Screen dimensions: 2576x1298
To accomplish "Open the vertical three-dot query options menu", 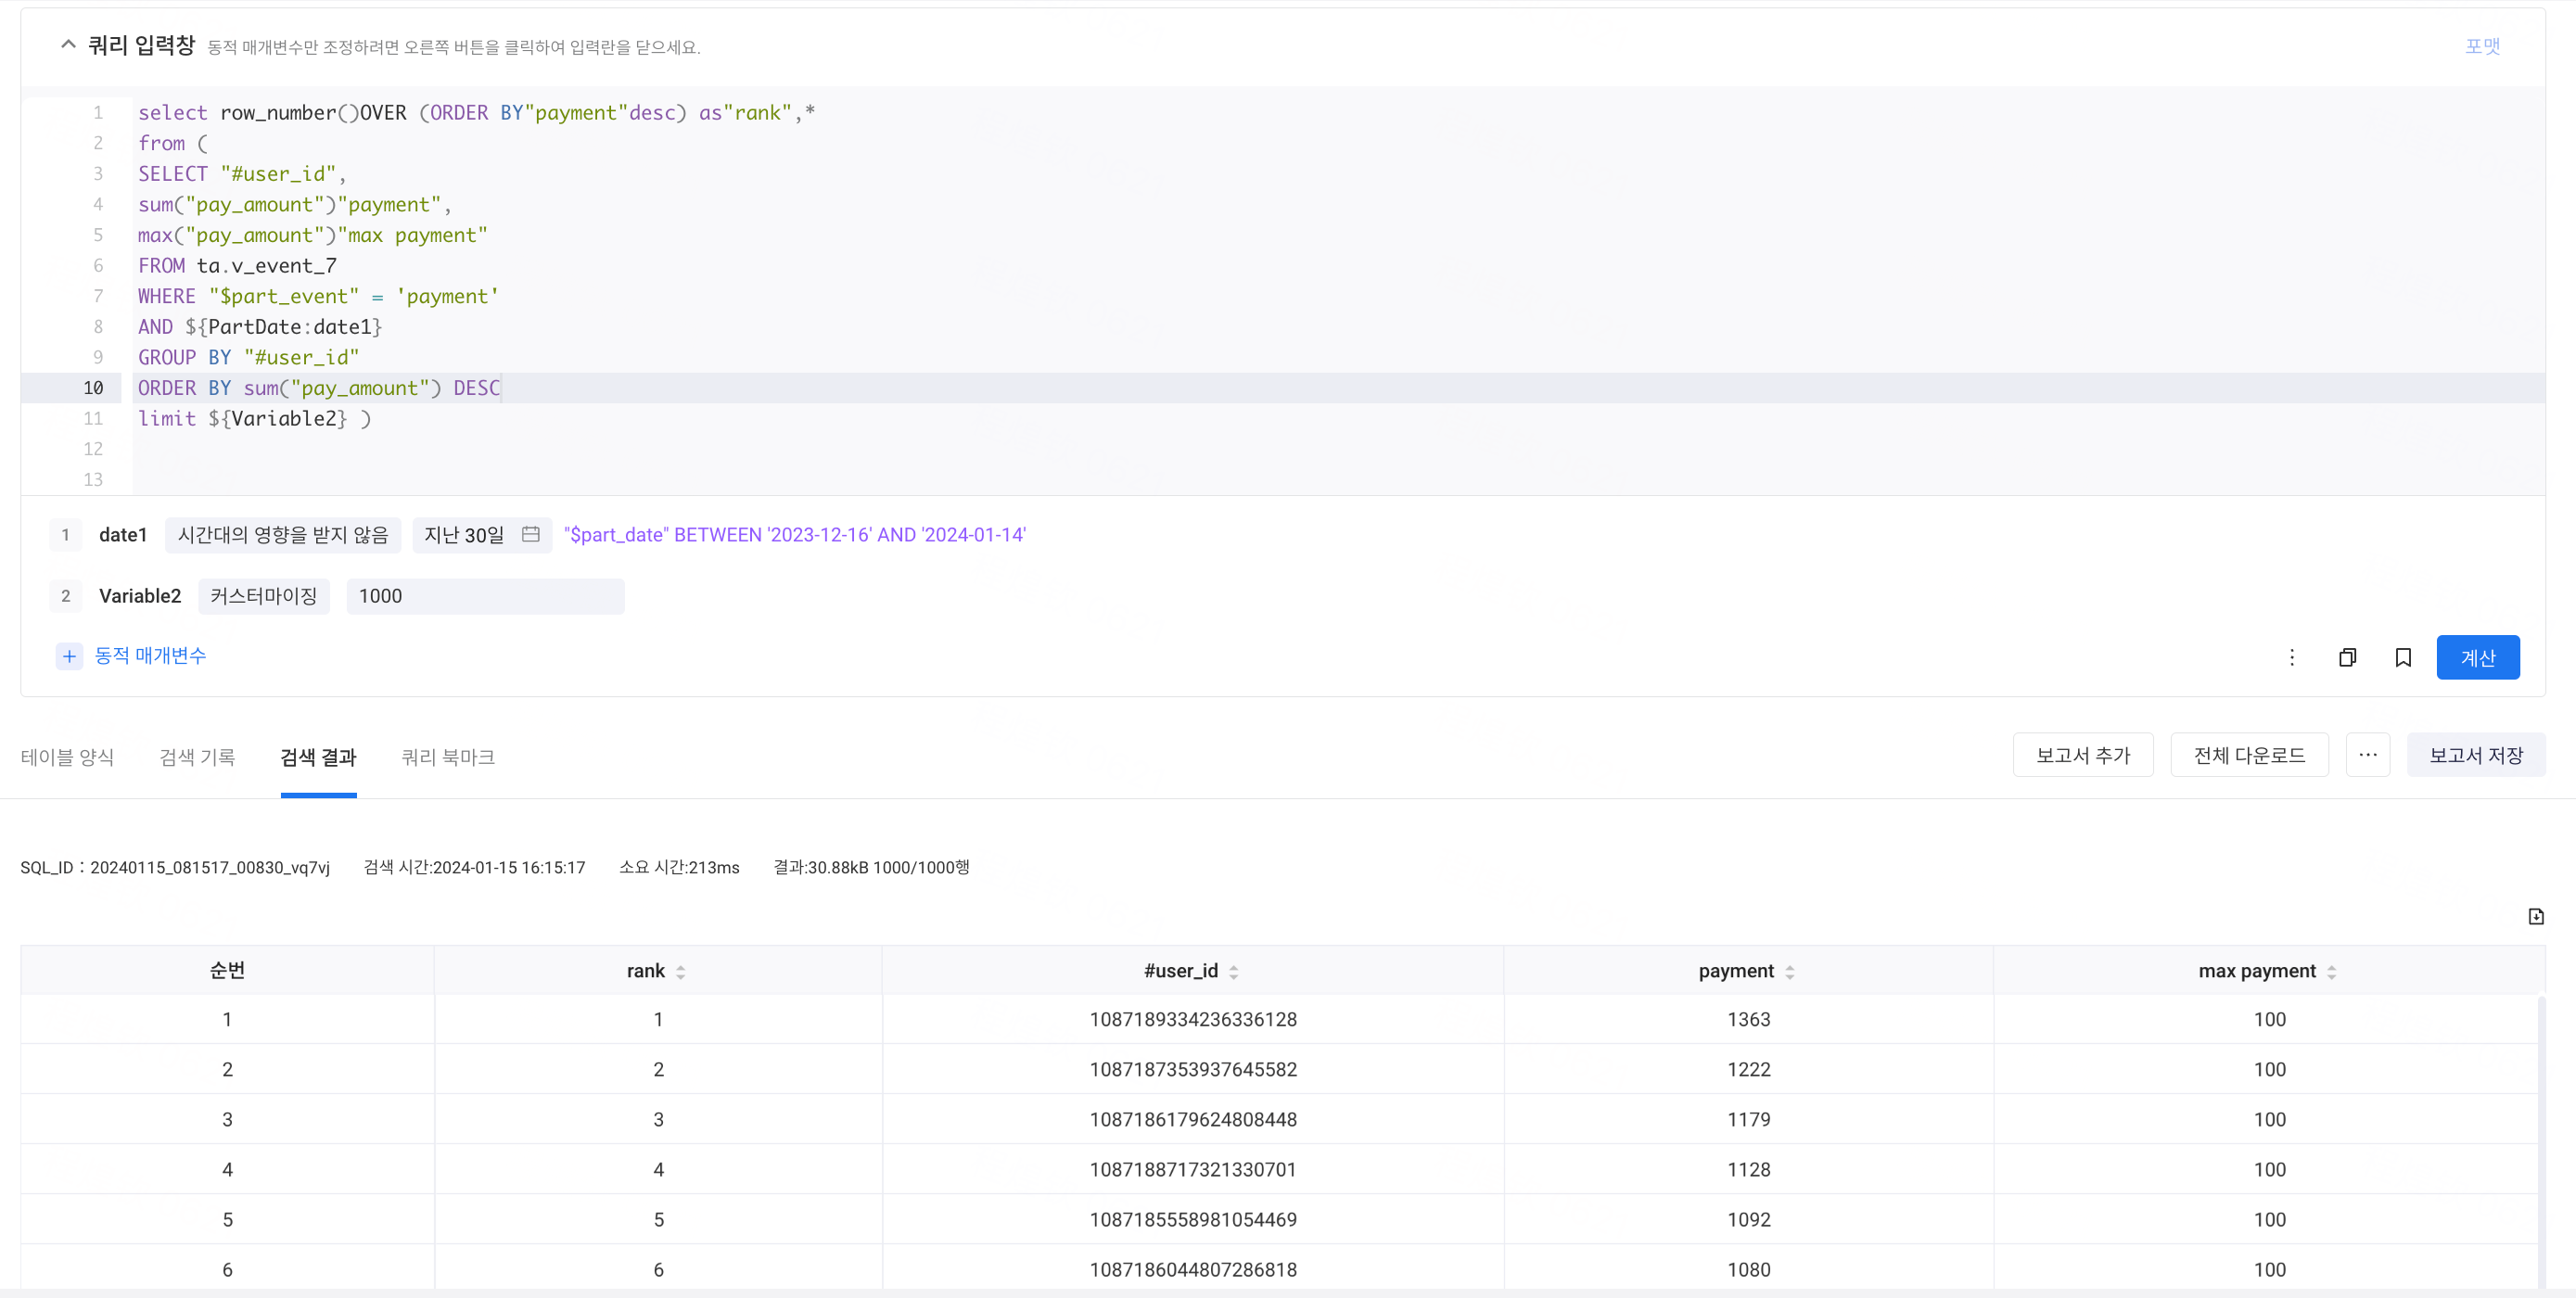I will [x=2292, y=657].
